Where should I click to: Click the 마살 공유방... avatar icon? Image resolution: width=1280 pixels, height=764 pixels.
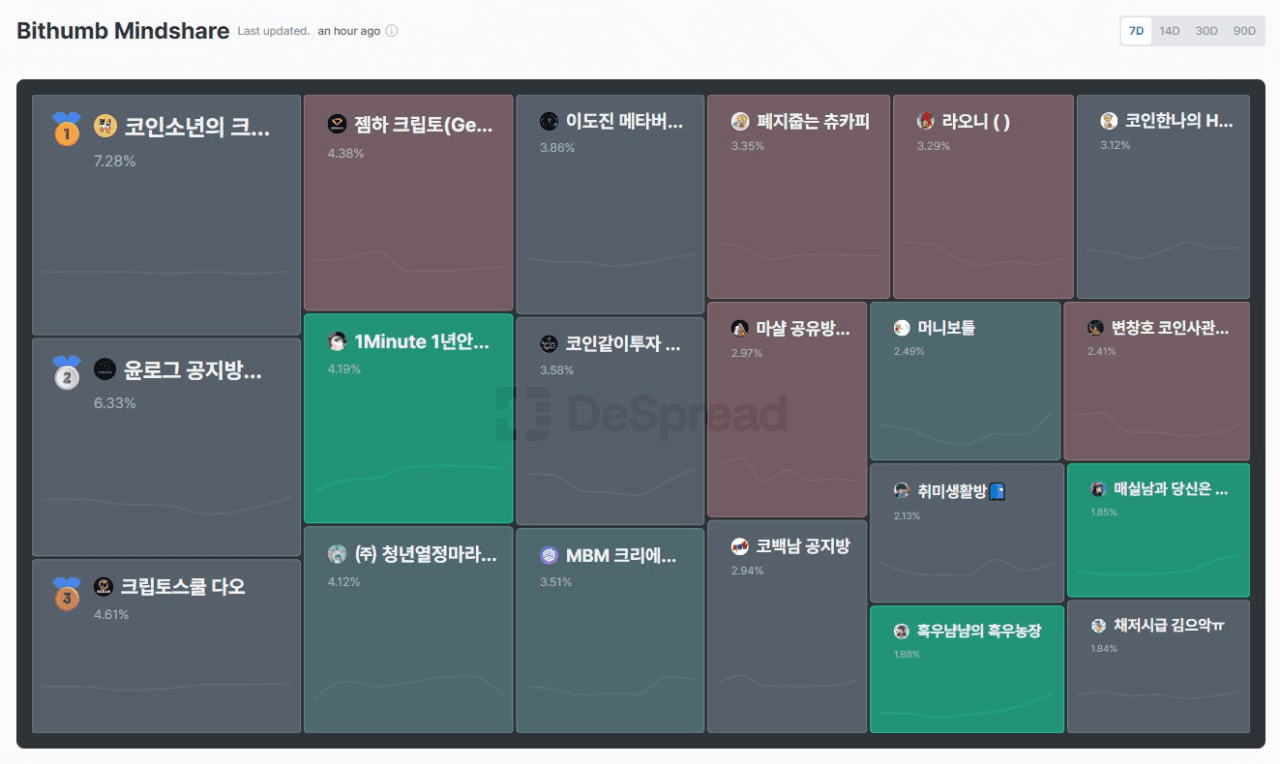(740, 328)
